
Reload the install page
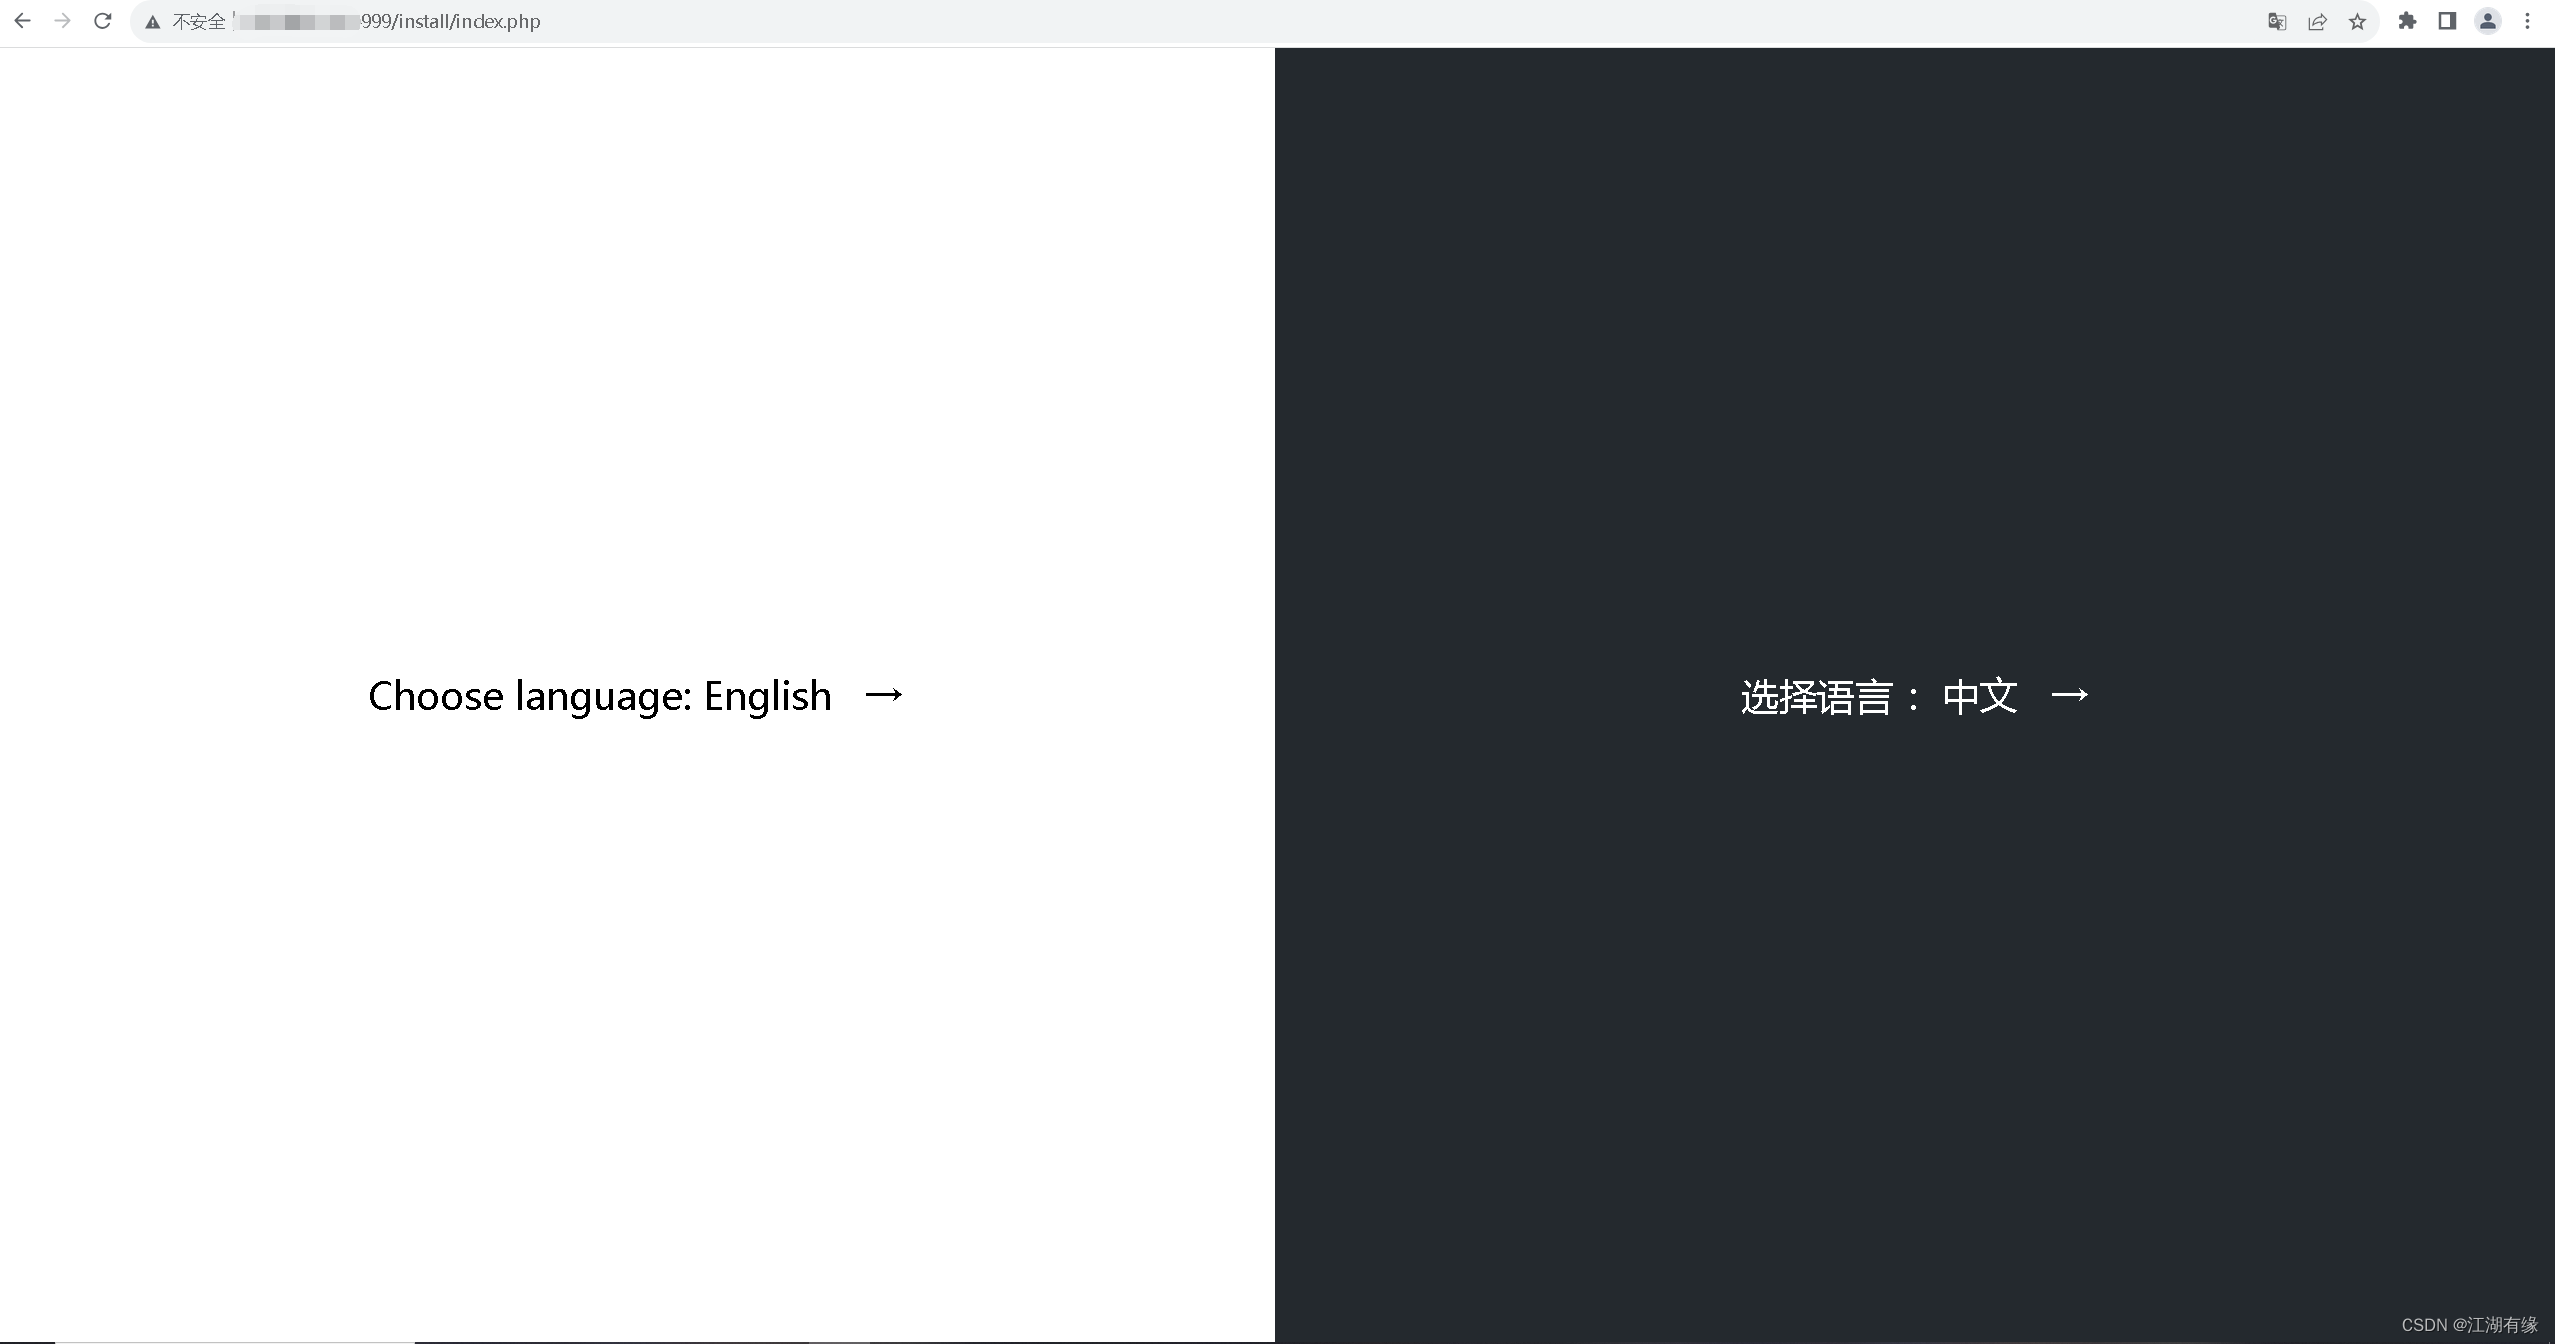(102, 21)
